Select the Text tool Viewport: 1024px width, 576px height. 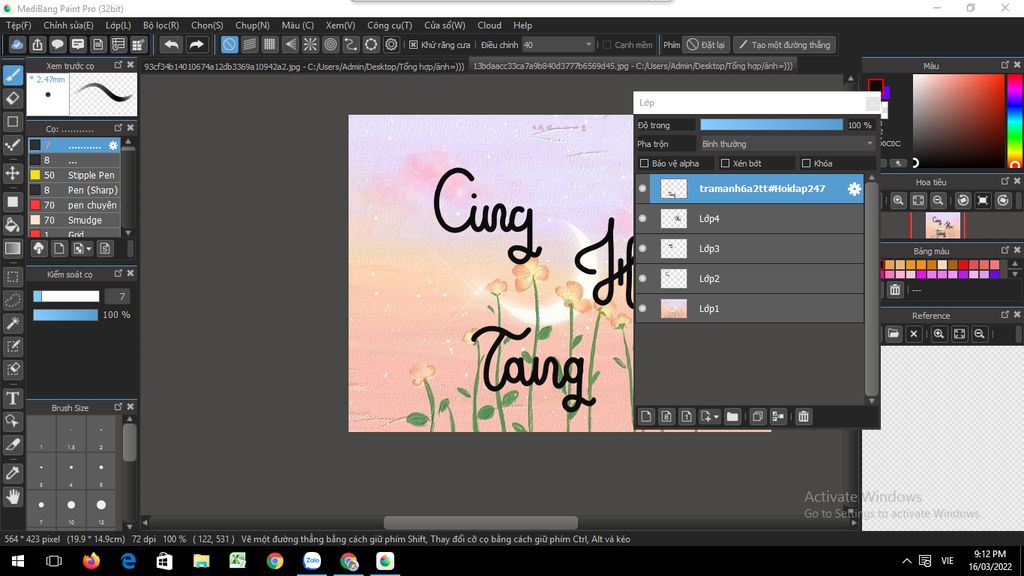(12, 398)
